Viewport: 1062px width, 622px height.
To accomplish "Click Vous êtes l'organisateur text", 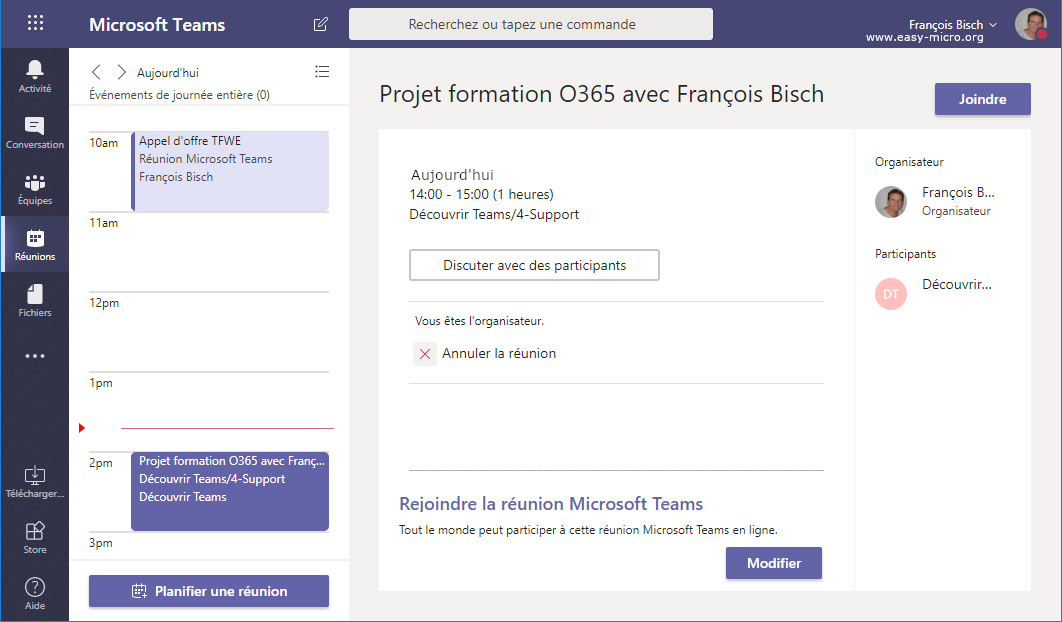I will click(480, 321).
